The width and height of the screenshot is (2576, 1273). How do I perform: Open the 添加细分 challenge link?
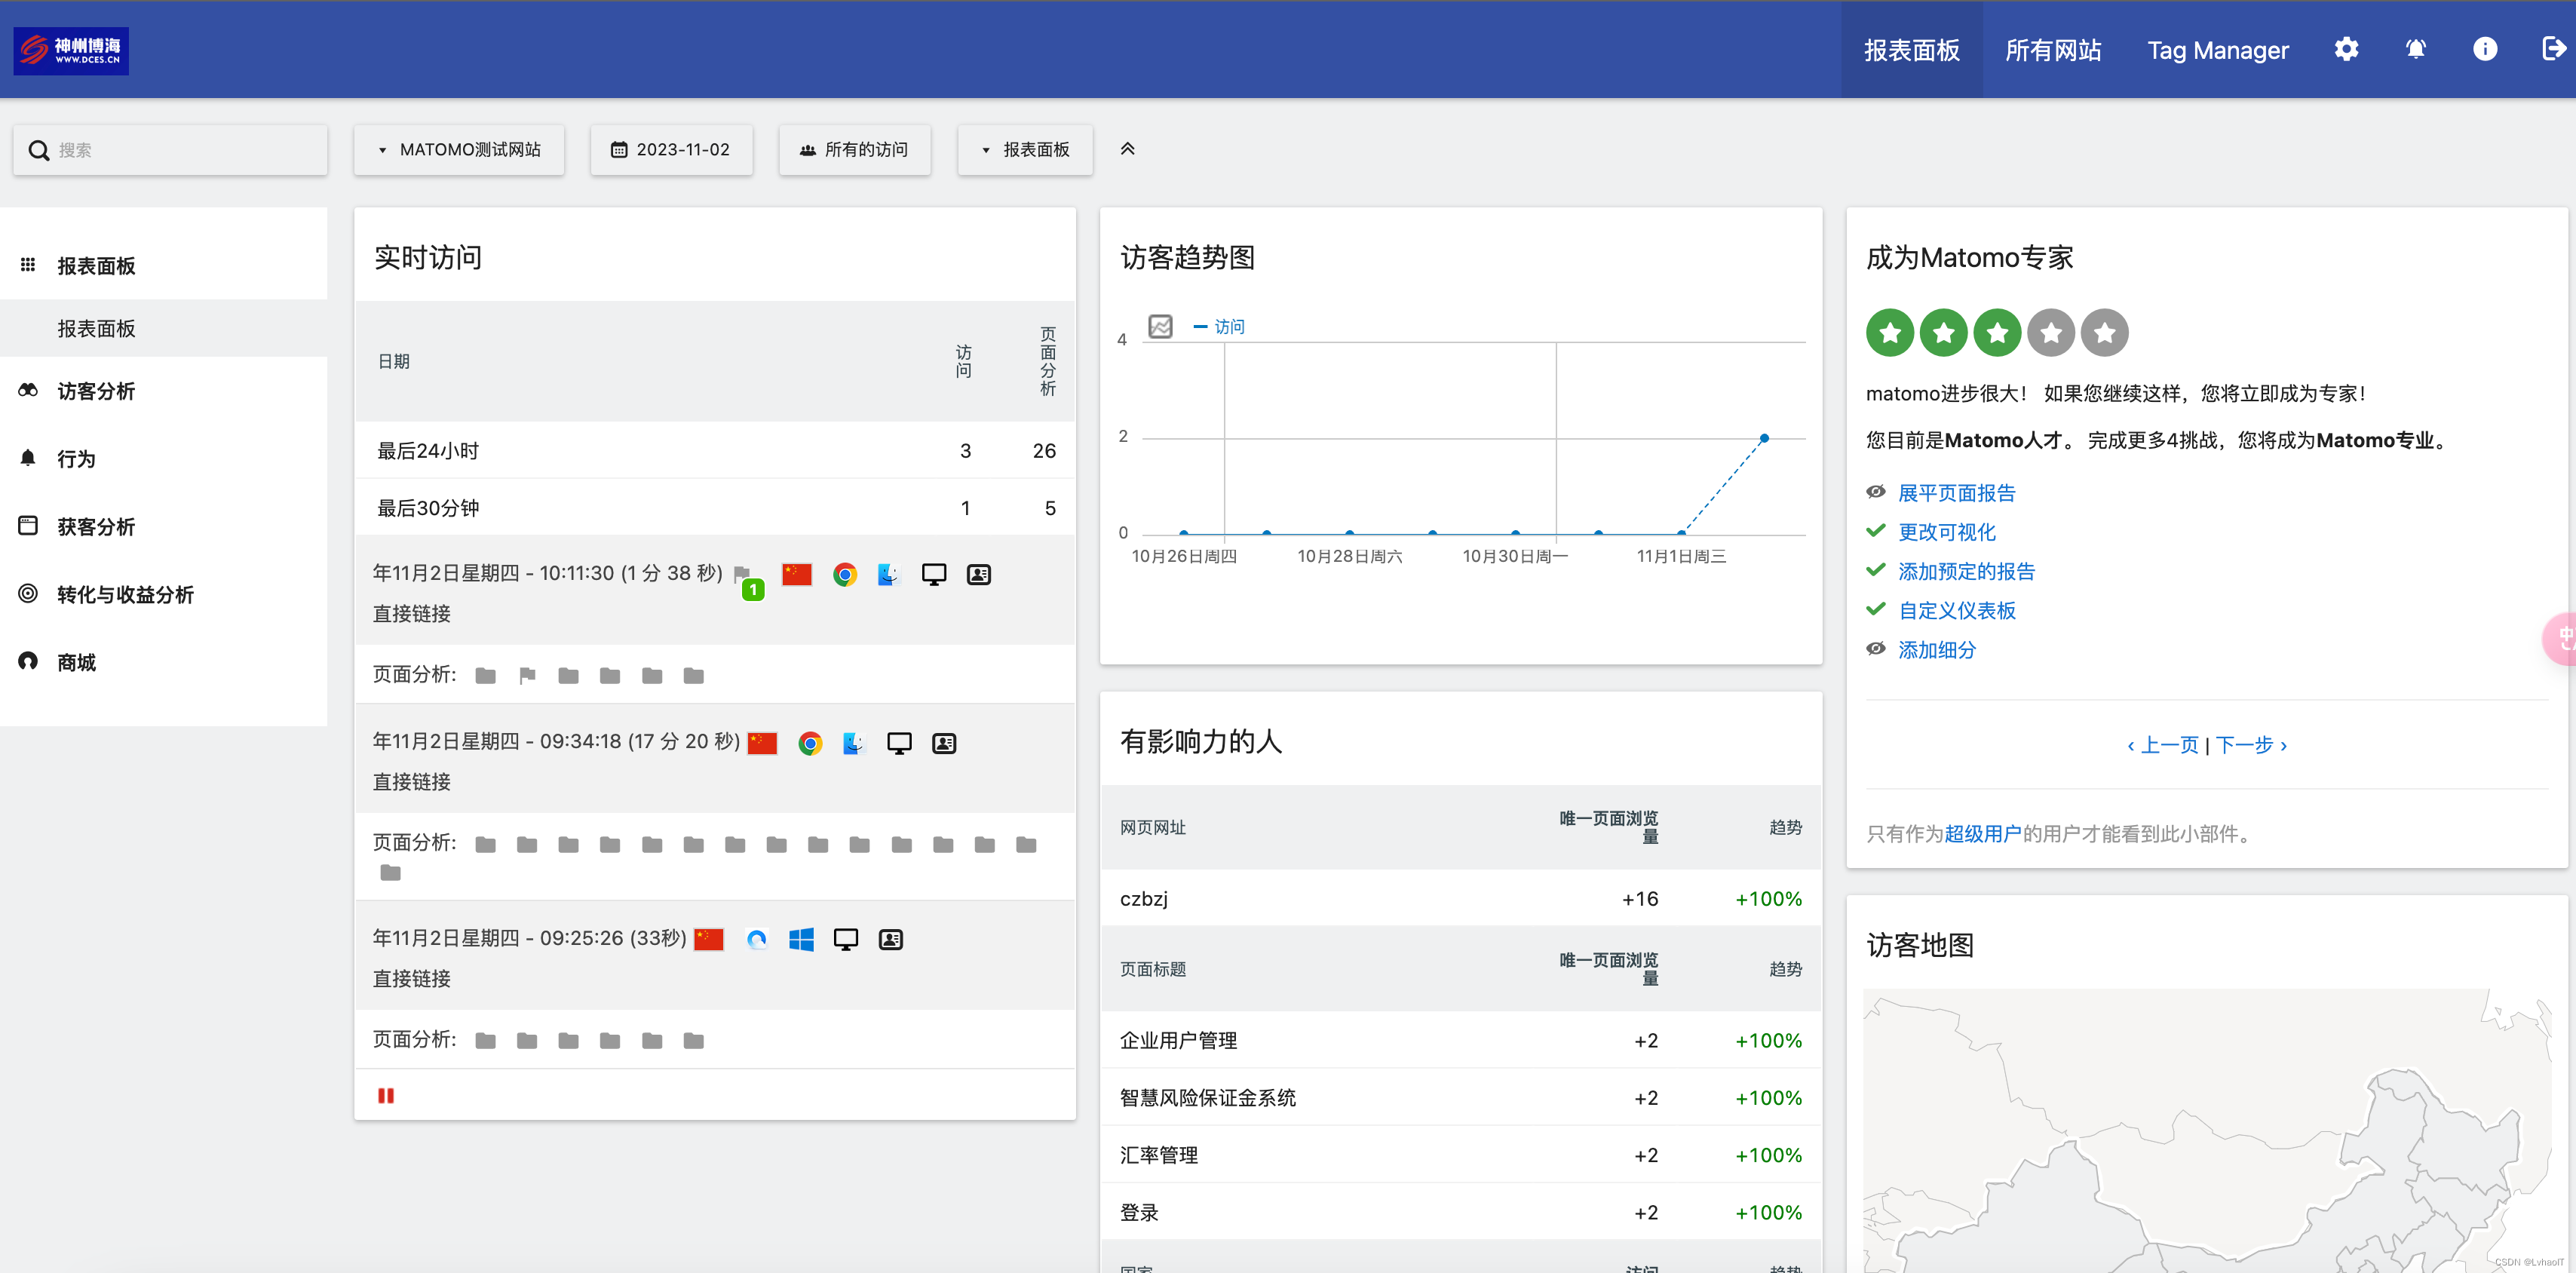click(x=1936, y=650)
